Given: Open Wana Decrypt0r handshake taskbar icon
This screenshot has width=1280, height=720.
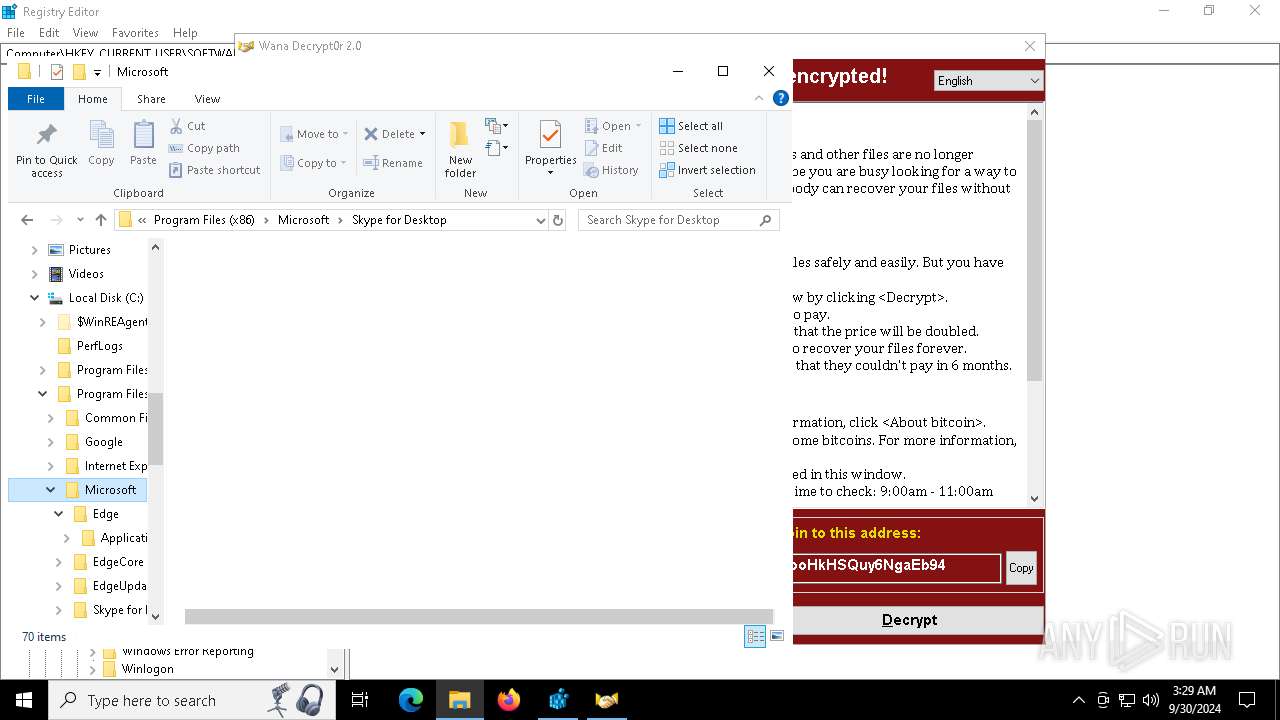Looking at the screenshot, I should (607, 700).
